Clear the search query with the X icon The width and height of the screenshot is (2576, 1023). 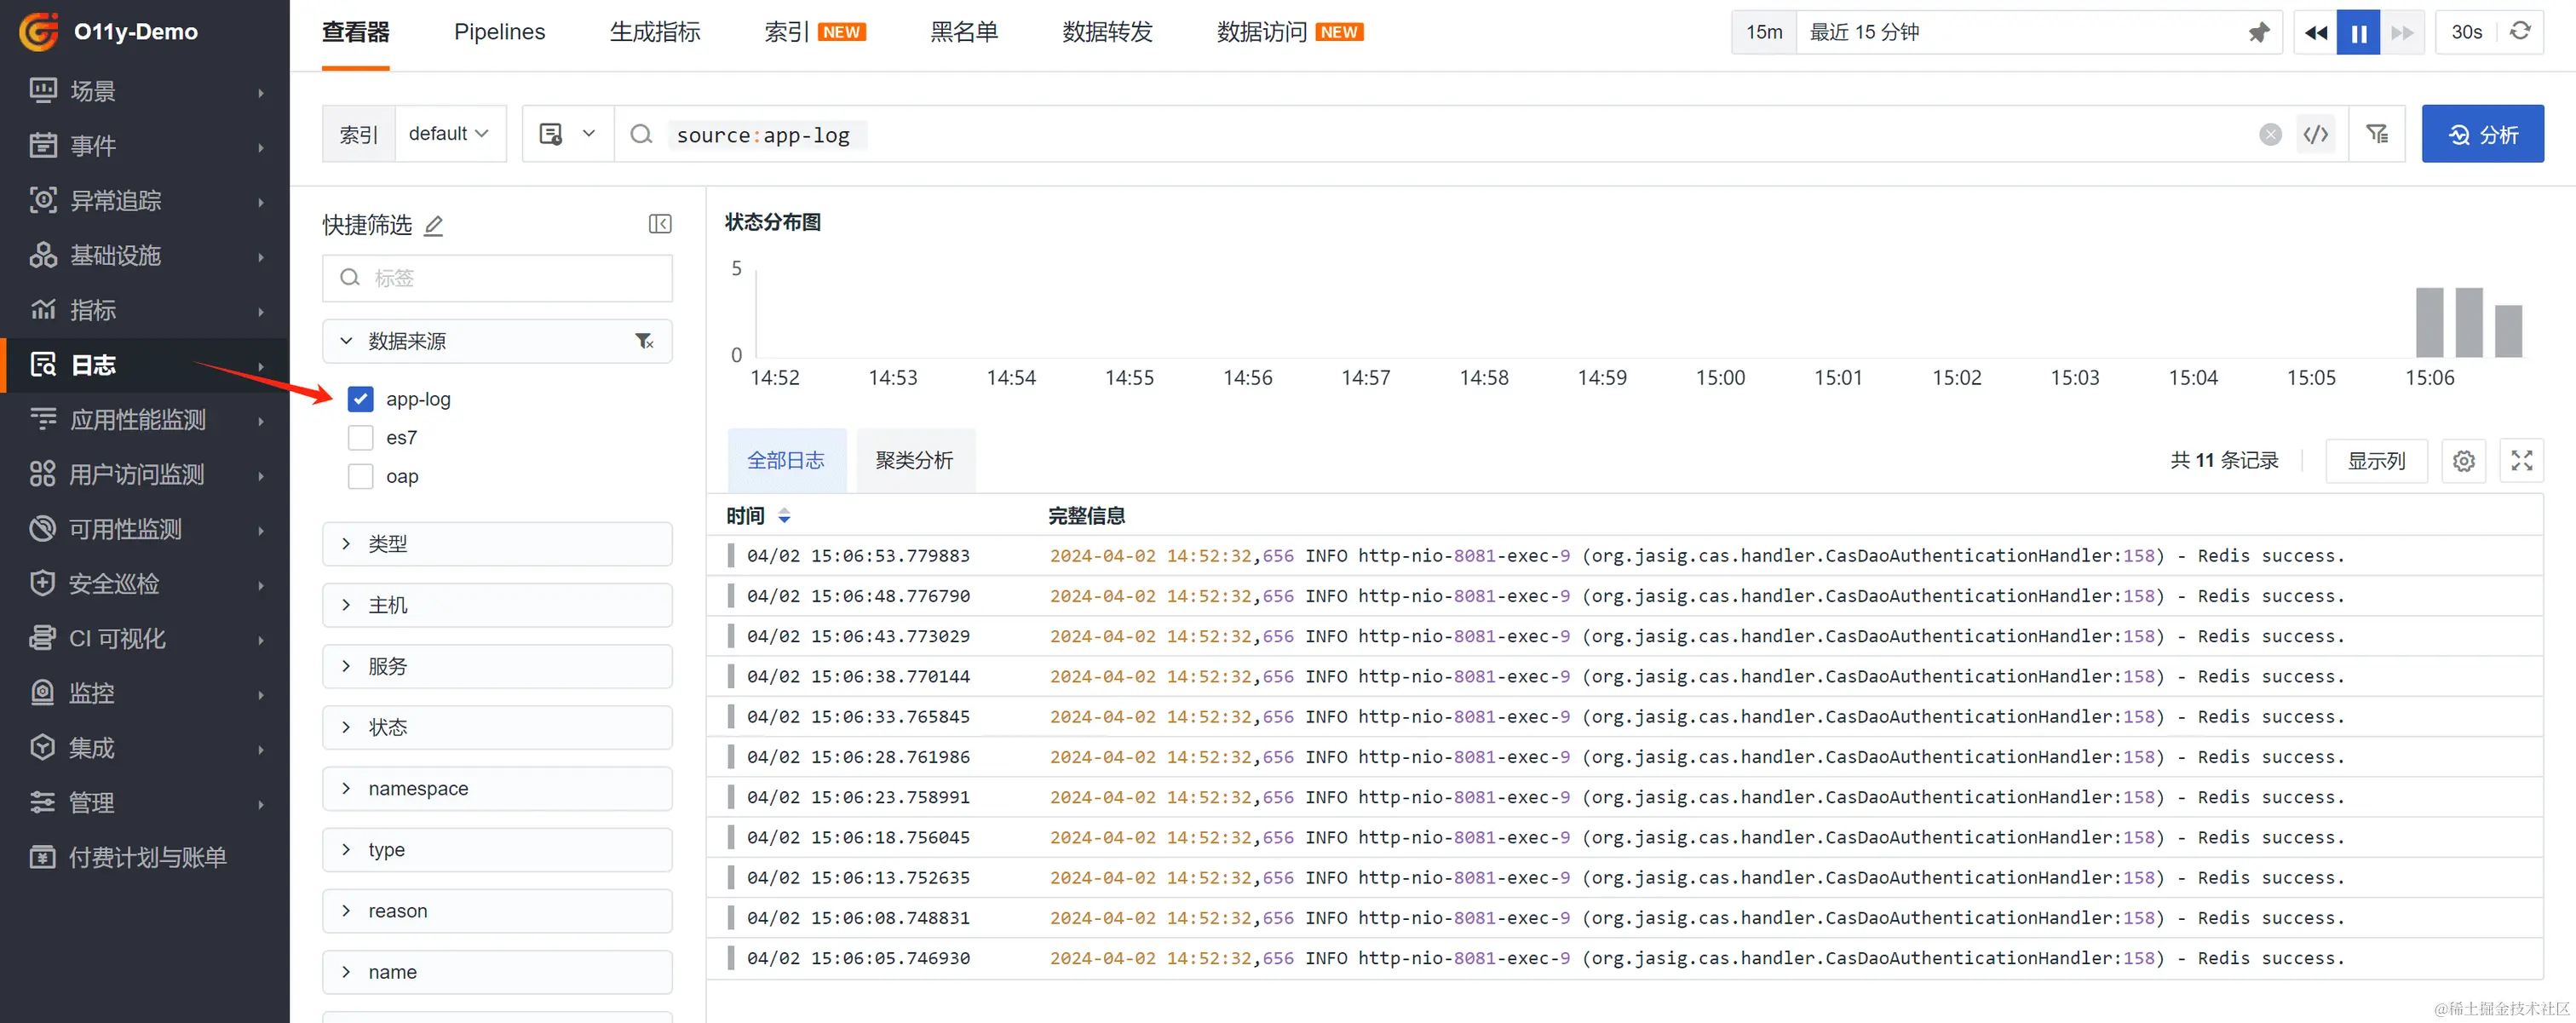[x=2270, y=135]
